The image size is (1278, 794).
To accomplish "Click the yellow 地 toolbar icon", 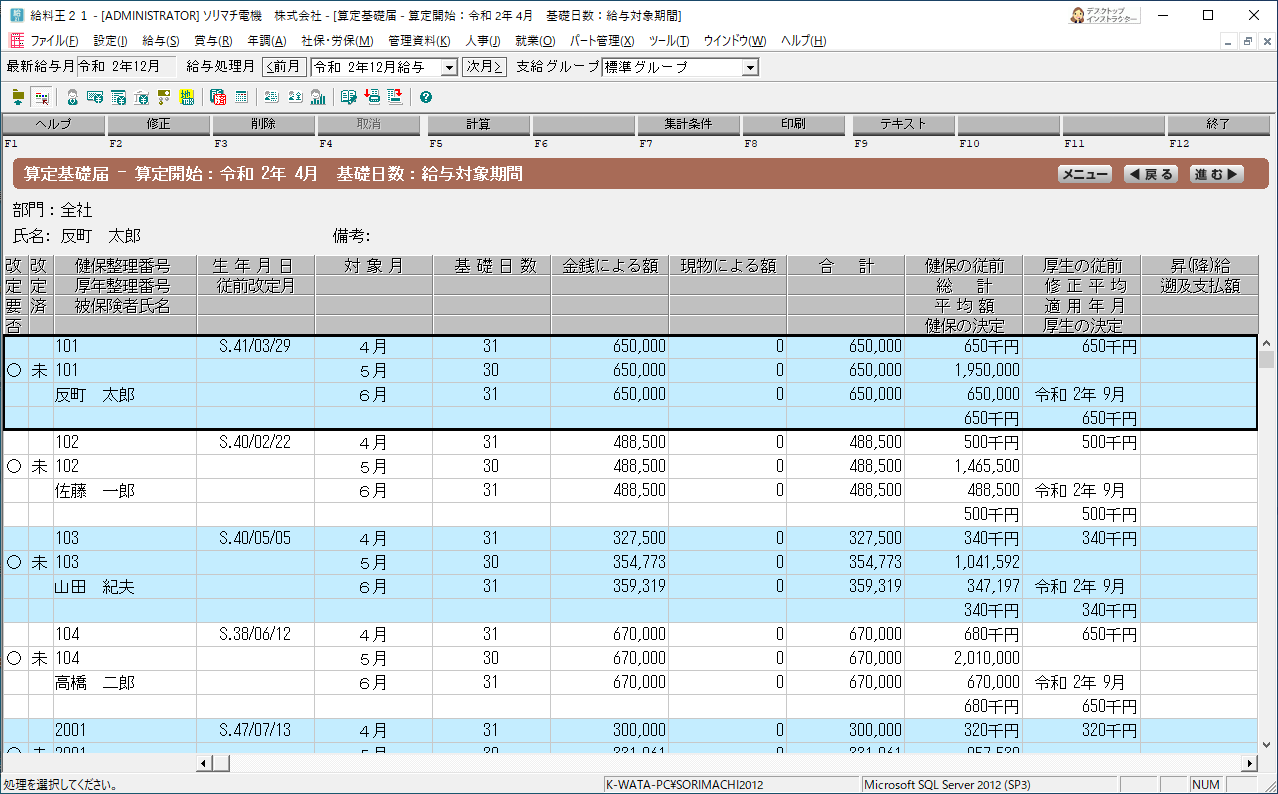I will [x=186, y=97].
